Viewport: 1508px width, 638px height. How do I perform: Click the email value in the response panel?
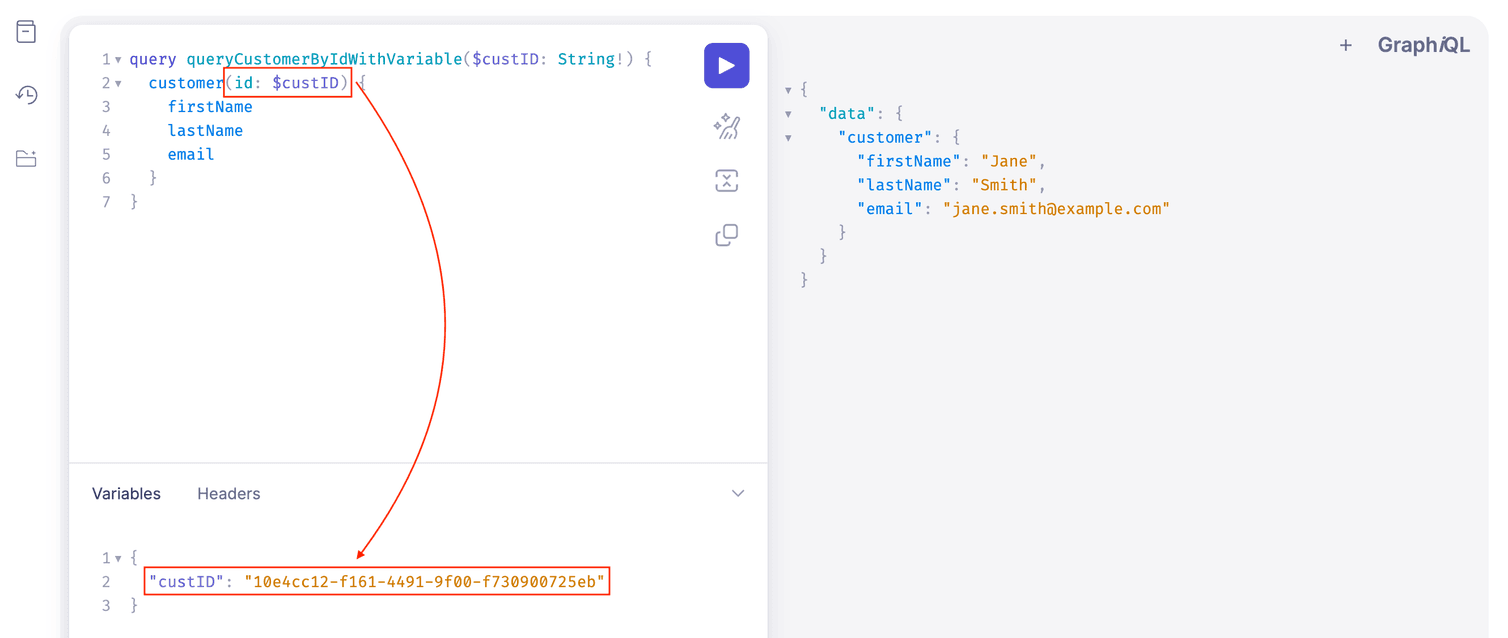coord(1057,208)
